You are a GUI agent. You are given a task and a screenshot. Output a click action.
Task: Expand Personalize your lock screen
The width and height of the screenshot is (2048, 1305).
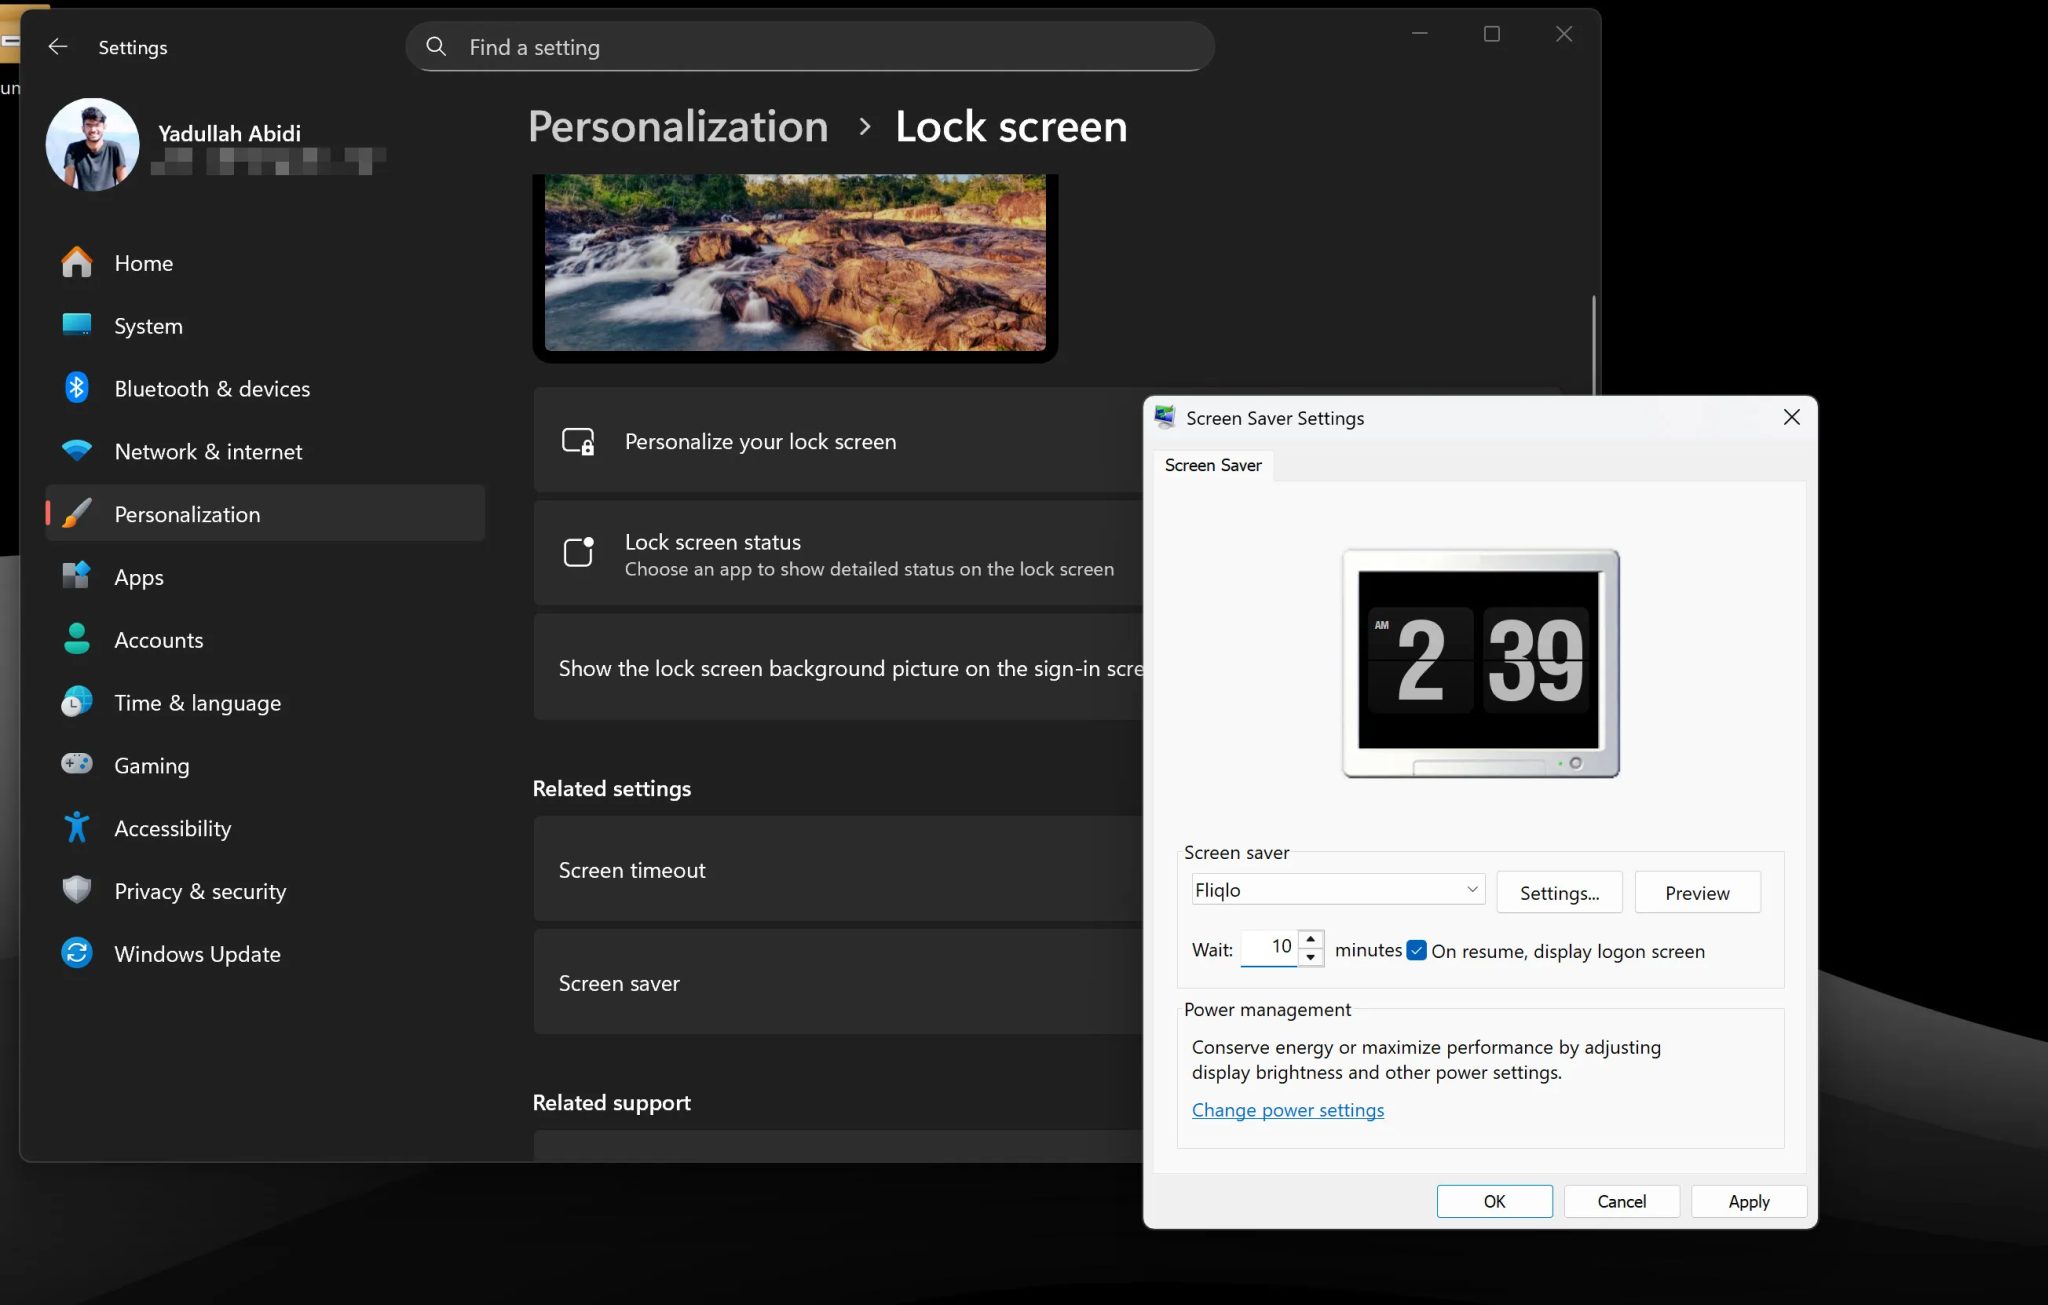pyautogui.click(x=838, y=441)
